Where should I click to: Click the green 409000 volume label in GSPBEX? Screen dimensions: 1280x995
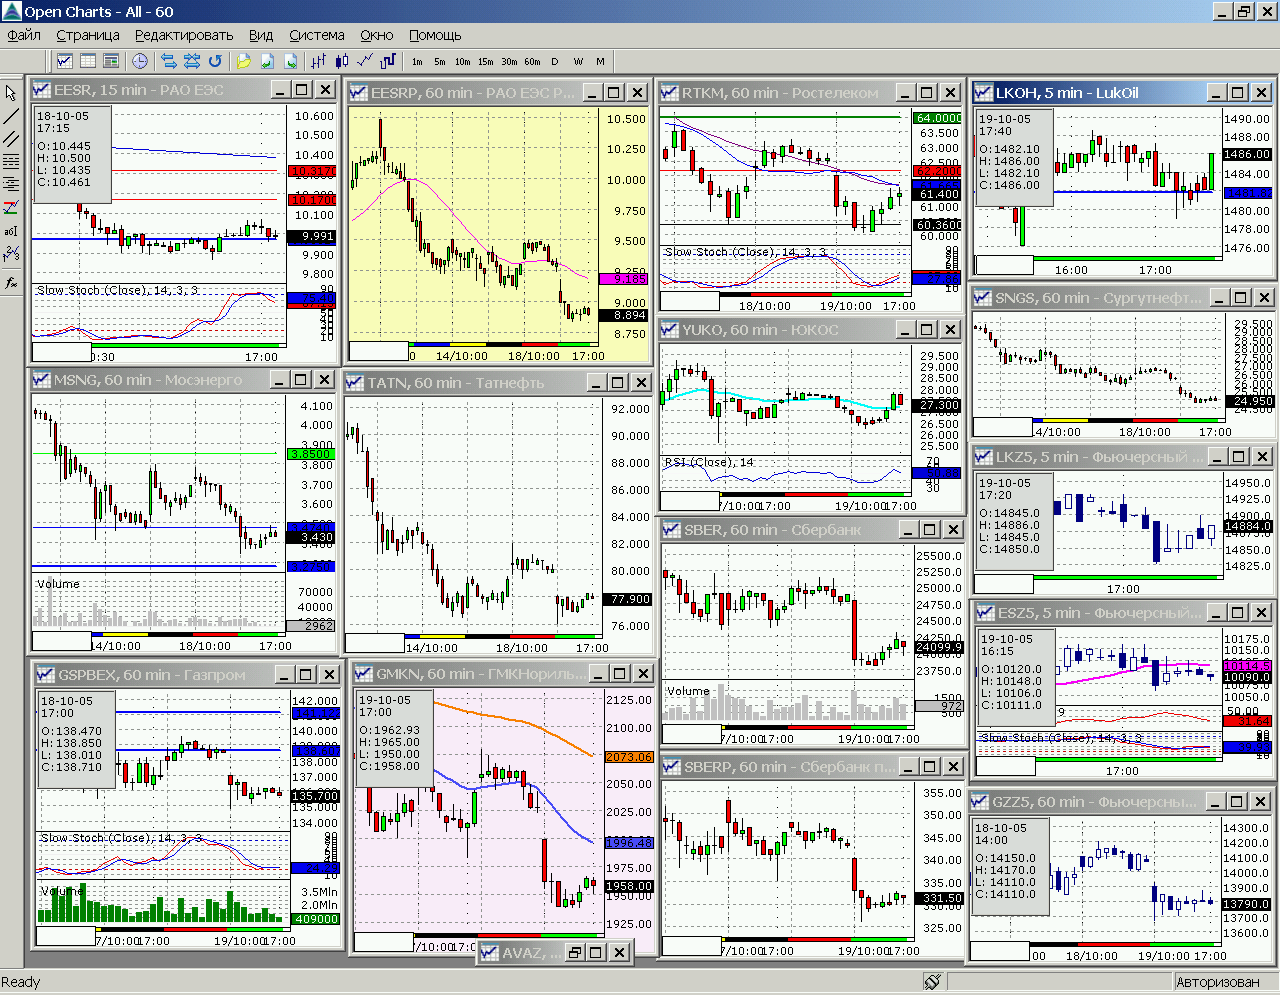point(316,919)
